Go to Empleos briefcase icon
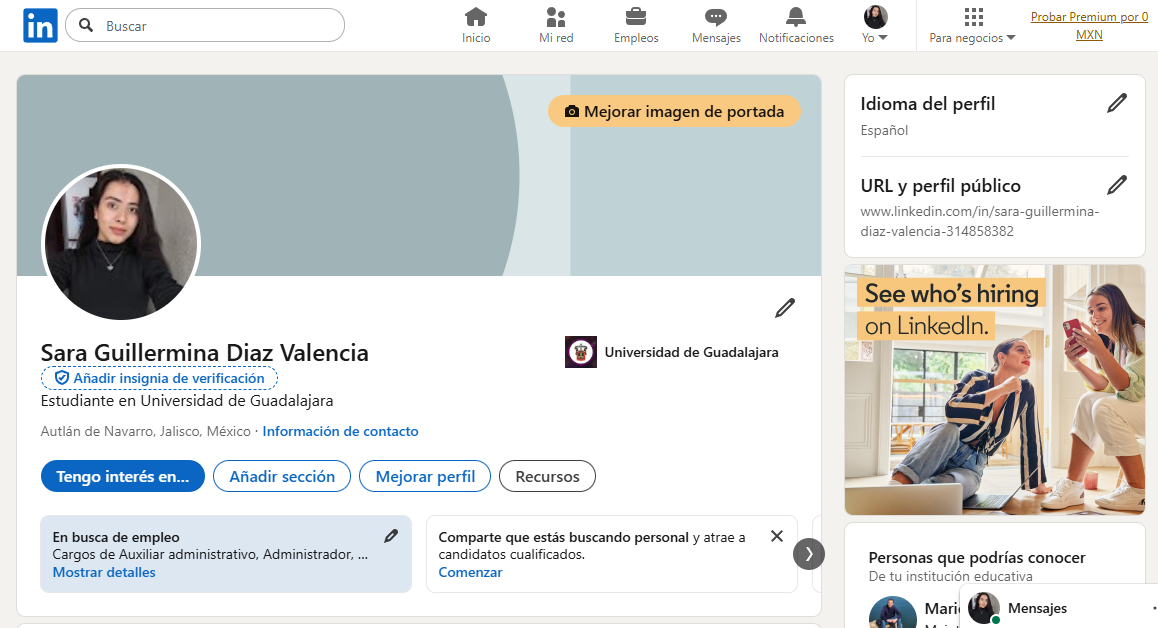The width and height of the screenshot is (1158, 628). pyautogui.click(x=636, y=17)
